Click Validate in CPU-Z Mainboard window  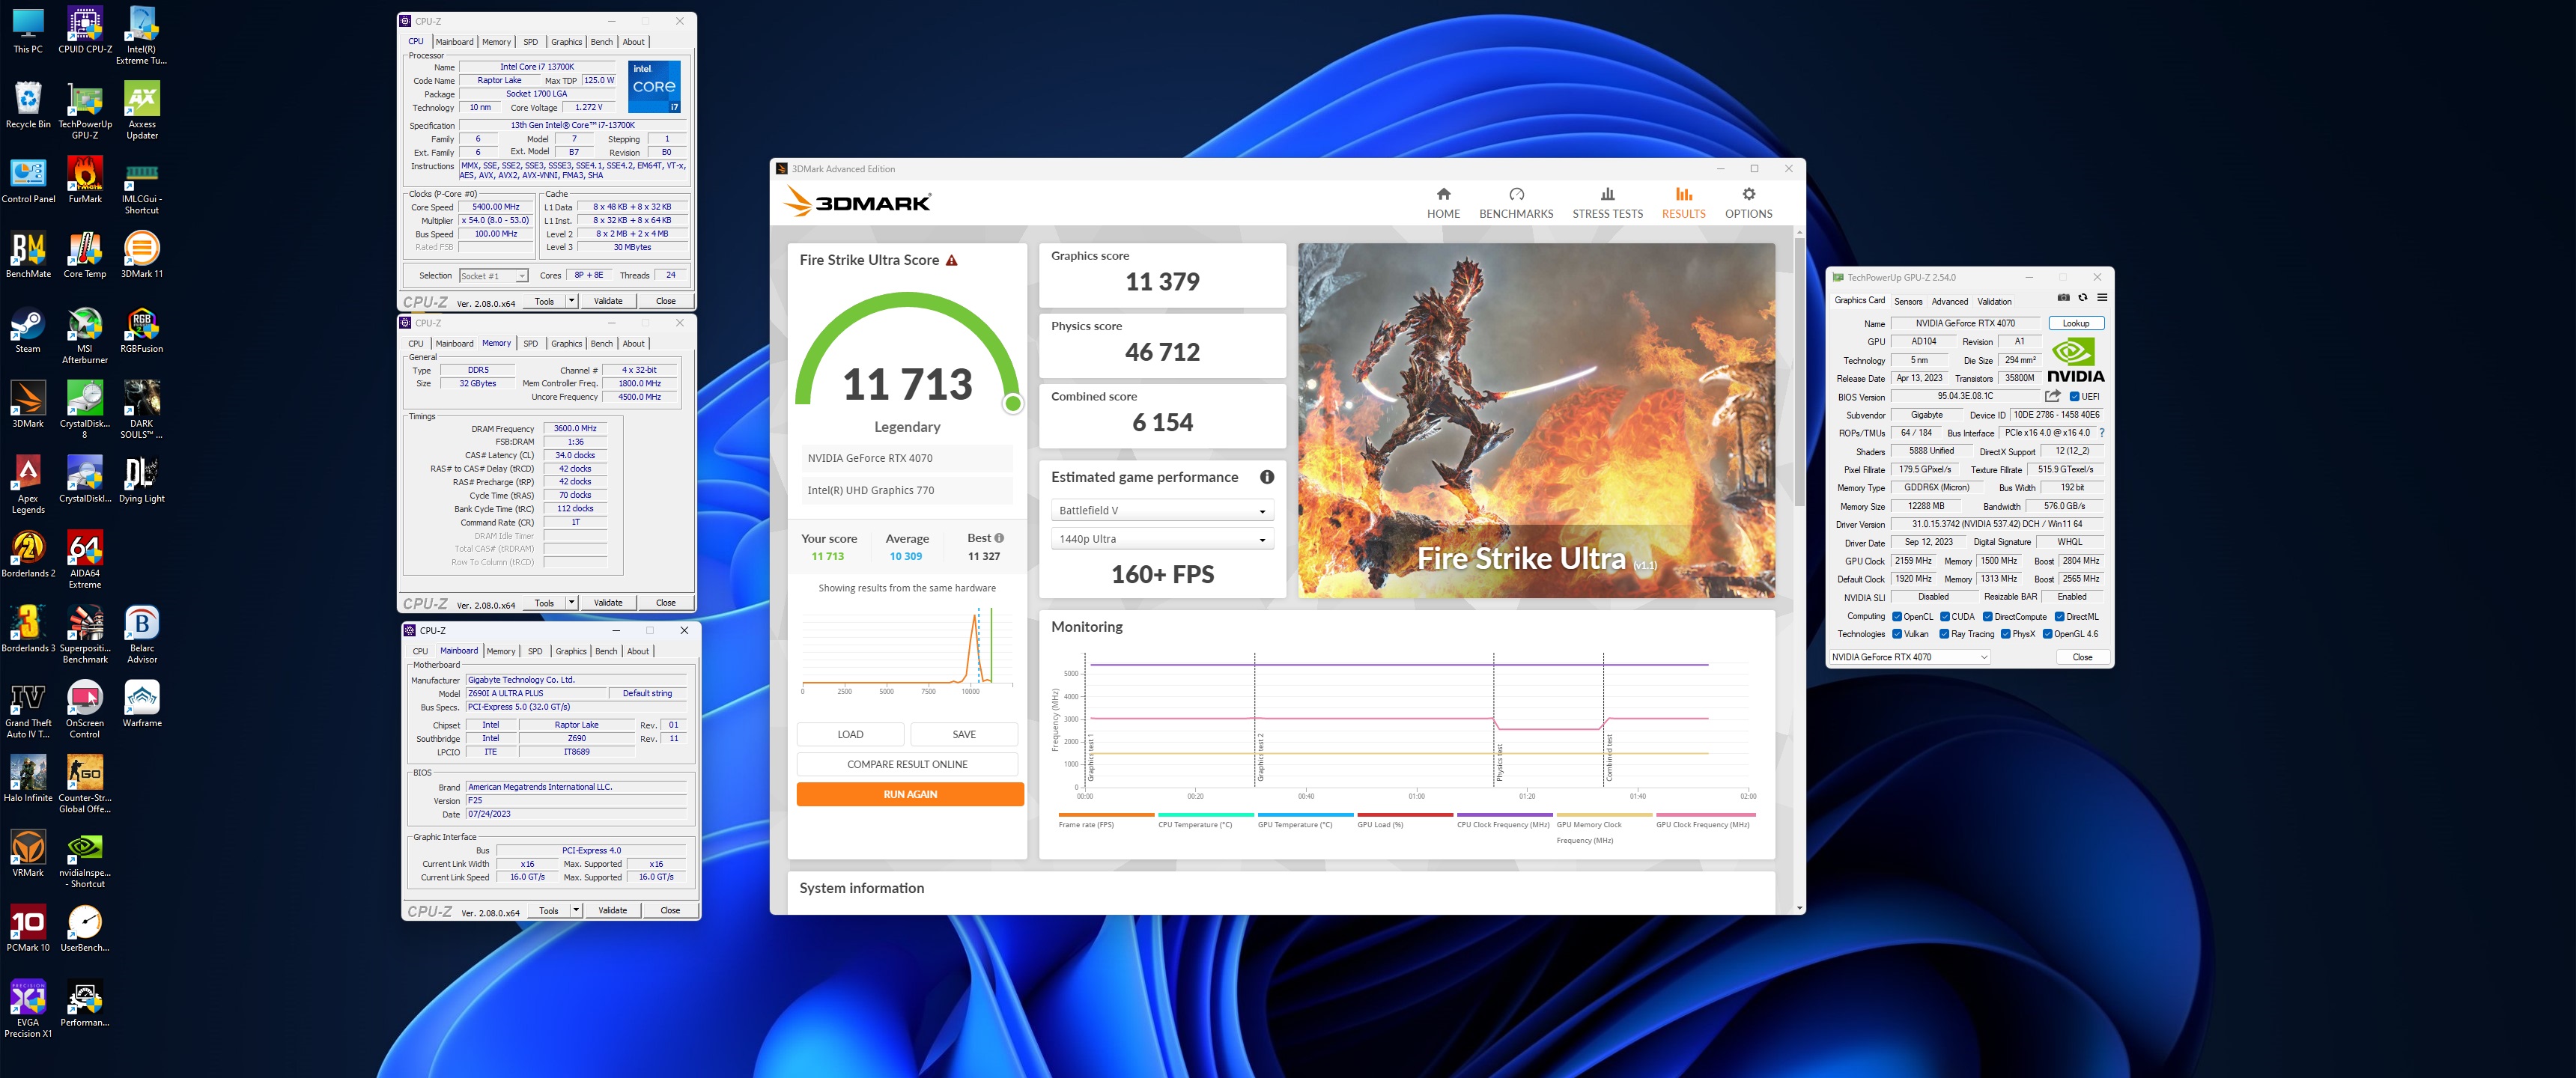click(612, 911)
